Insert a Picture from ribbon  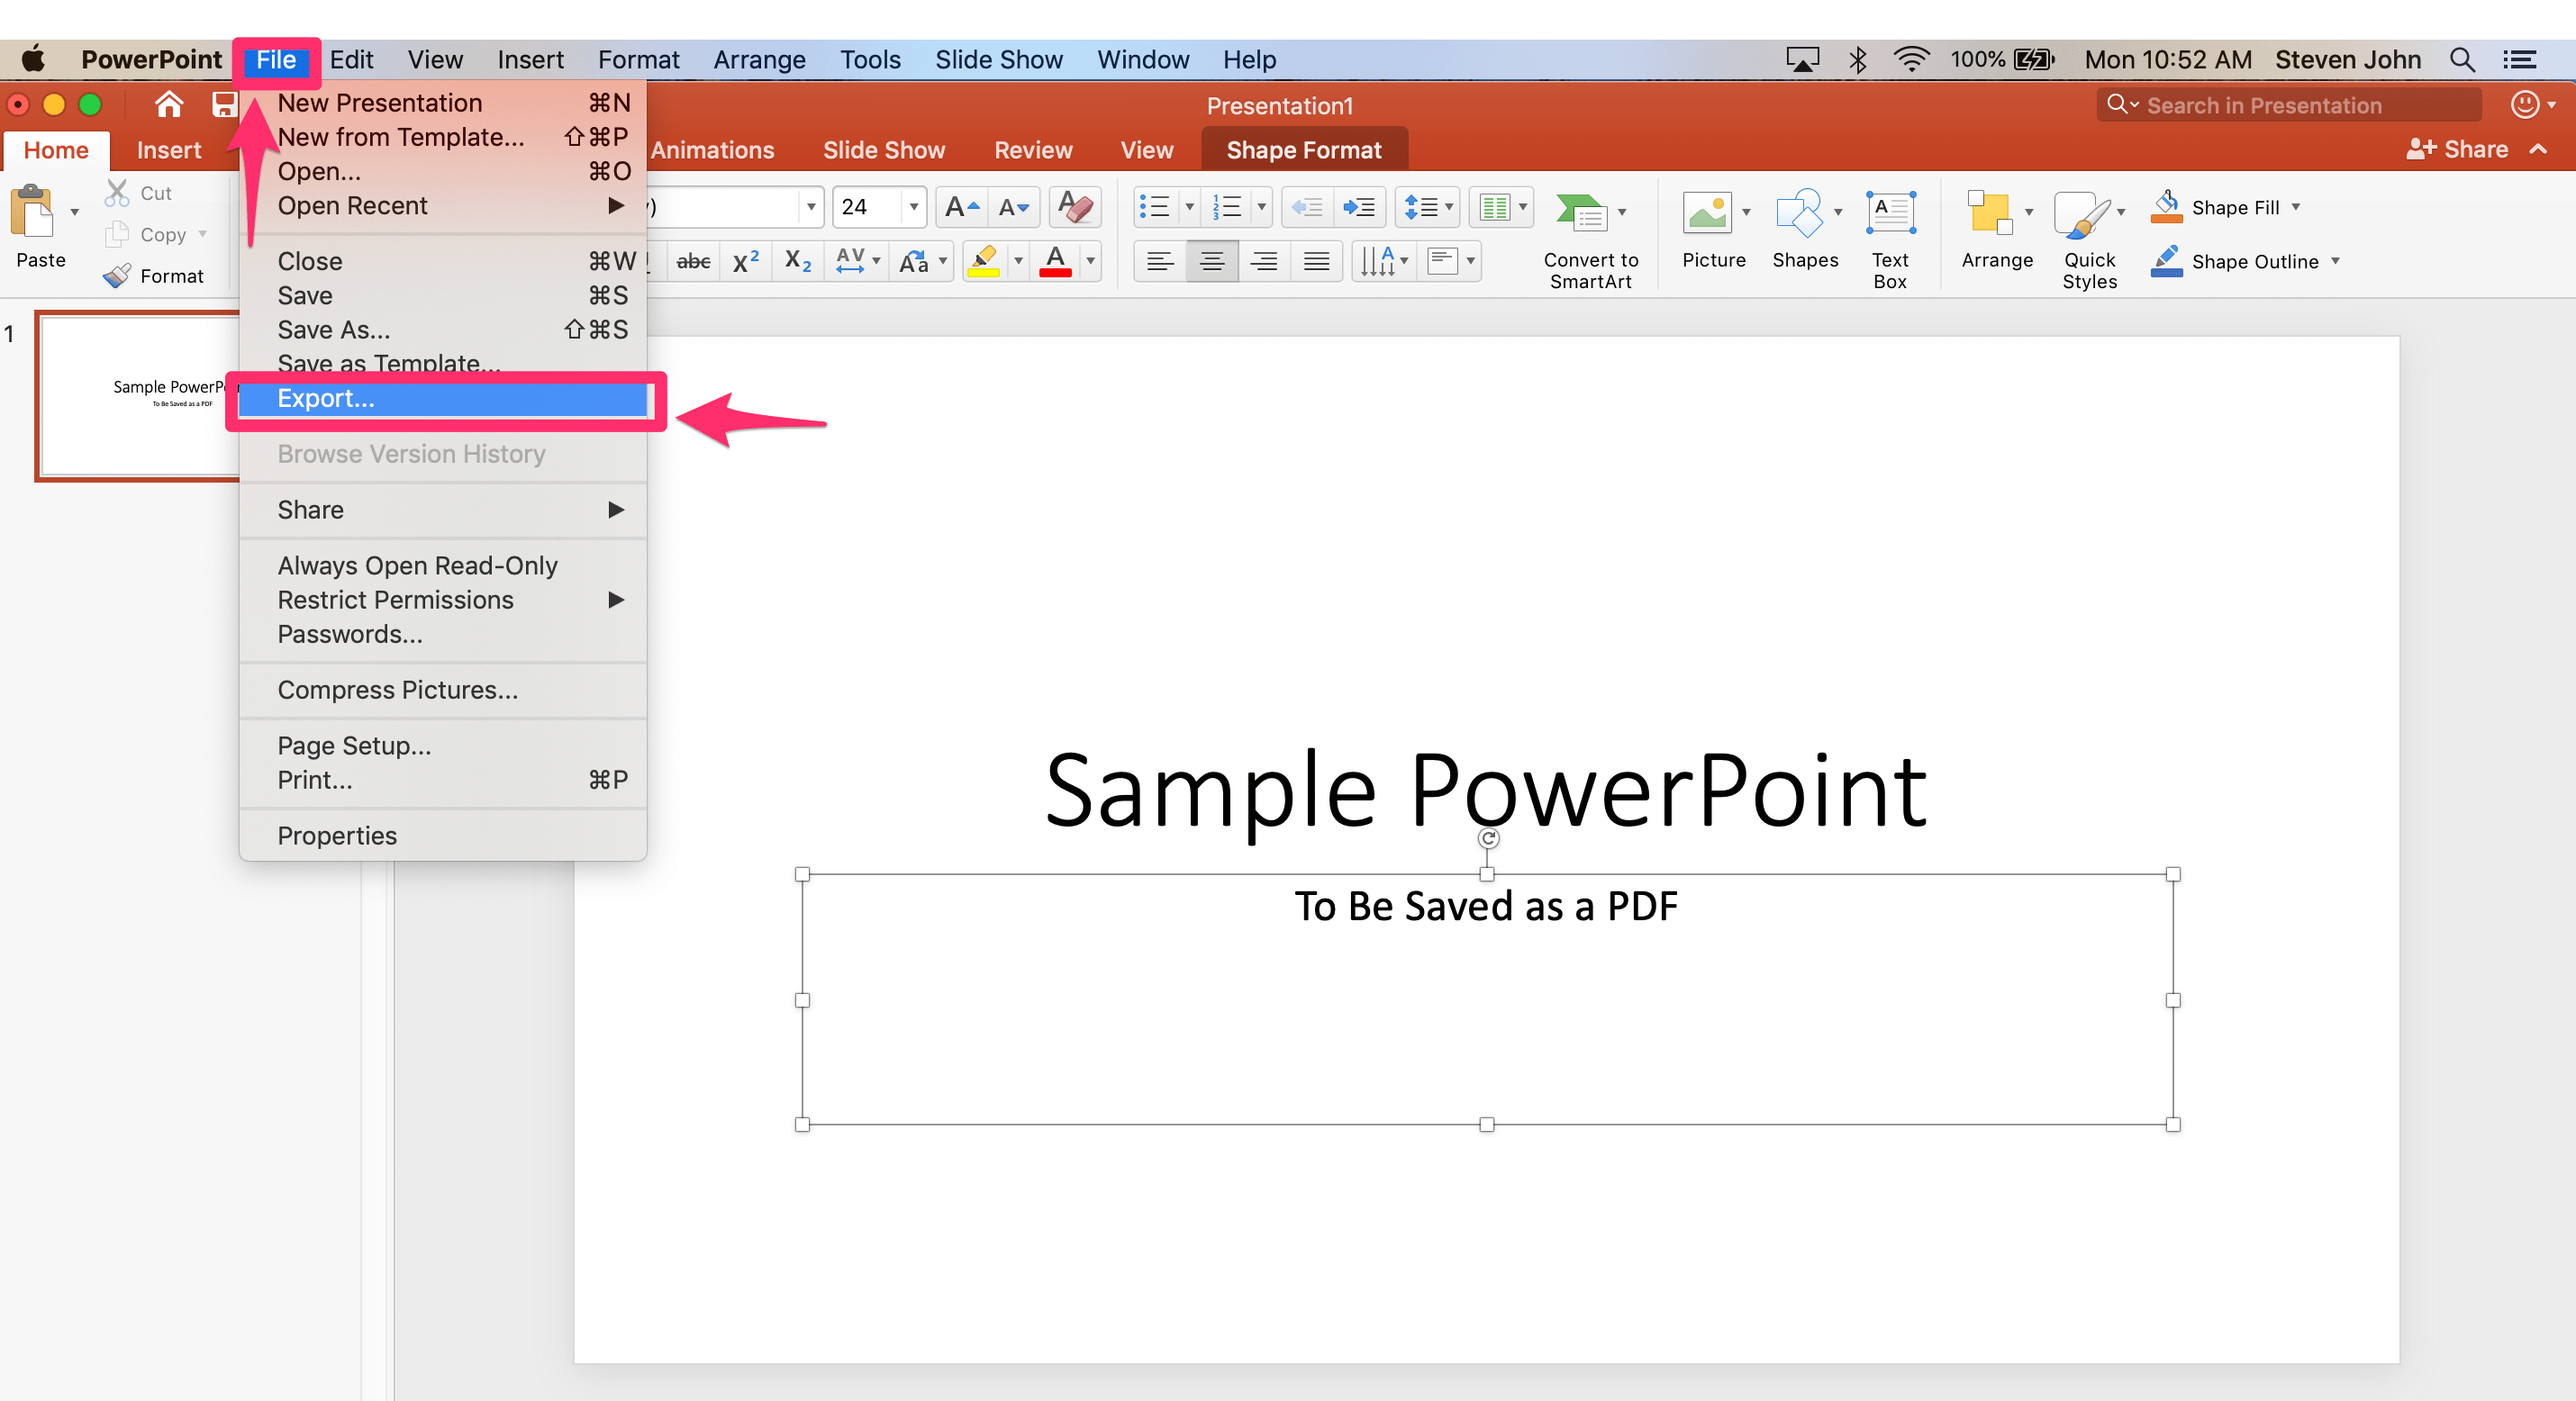1707,212
